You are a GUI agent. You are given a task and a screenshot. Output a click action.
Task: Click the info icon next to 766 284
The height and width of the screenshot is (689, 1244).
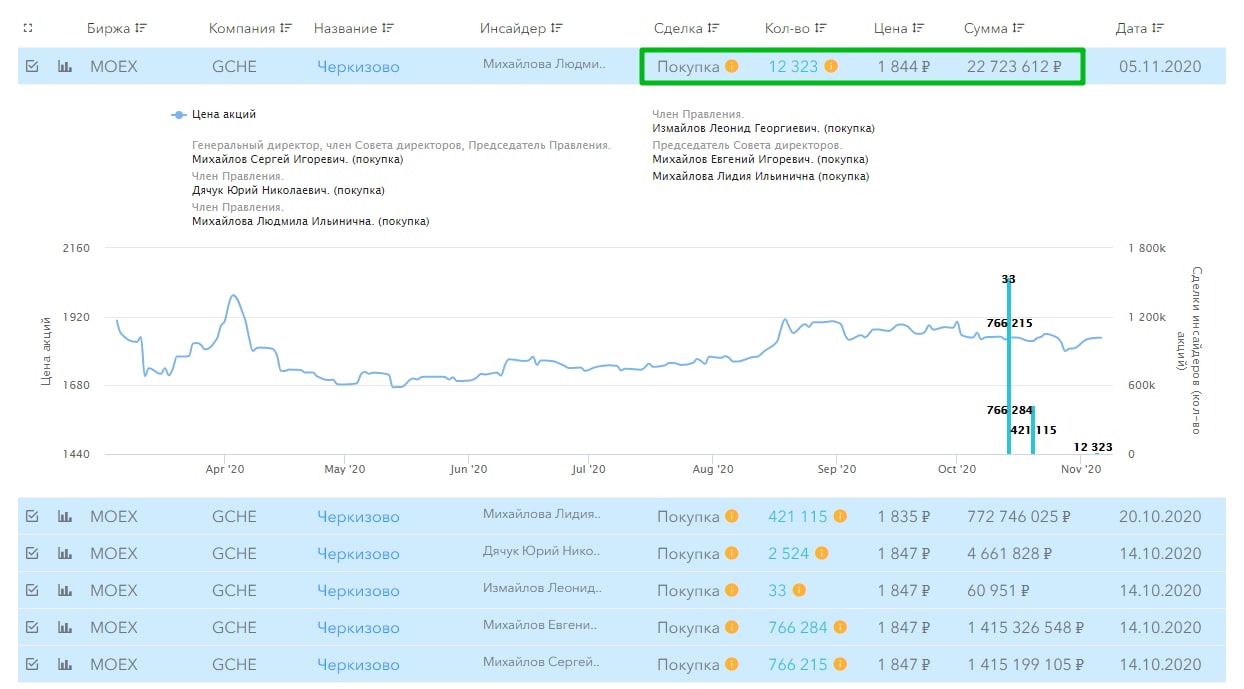click(840, 628)
